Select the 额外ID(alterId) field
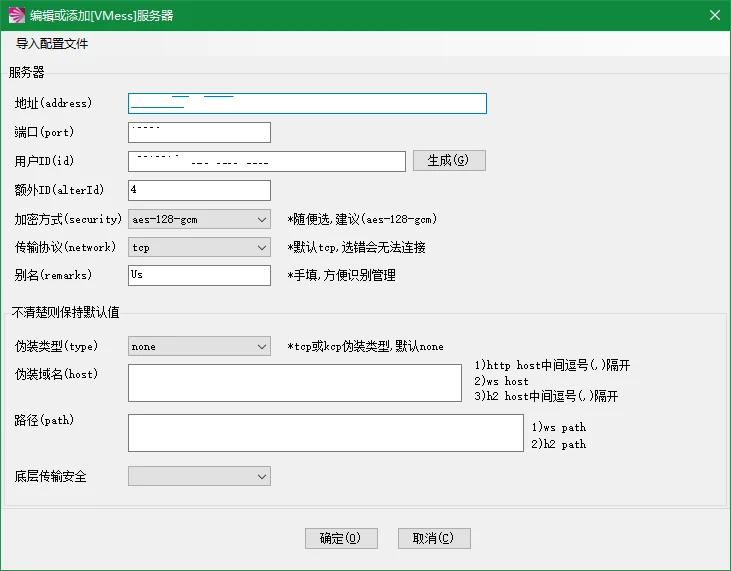 [199, 190]
